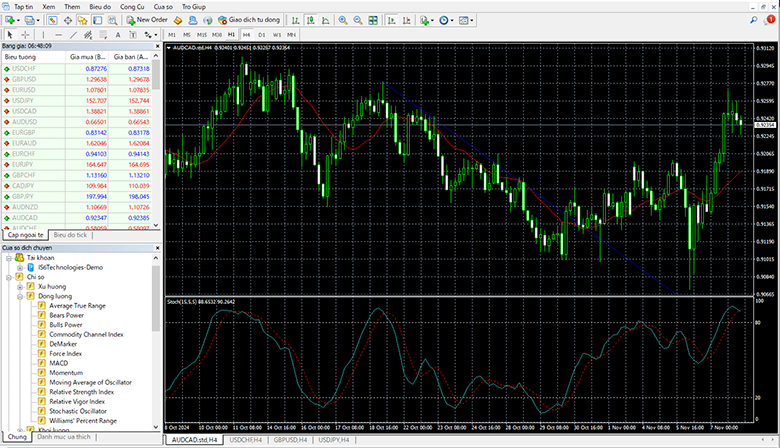
Task: Switch to the GBPUSD,H4 chart tab
Action: (x=290, y=440)
